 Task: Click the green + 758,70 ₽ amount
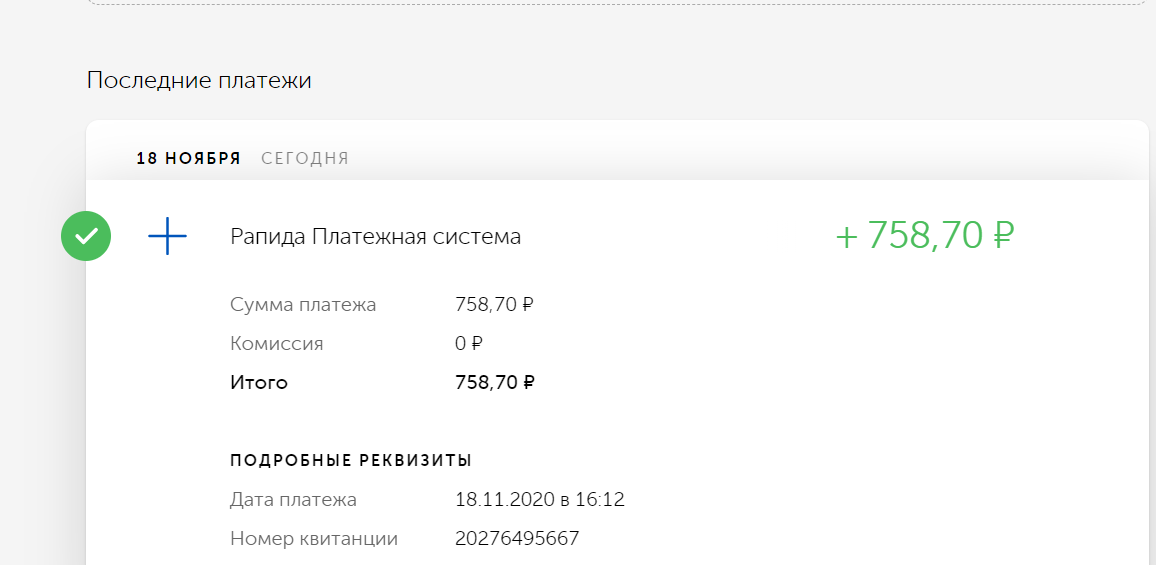click(x=925, y=235)
